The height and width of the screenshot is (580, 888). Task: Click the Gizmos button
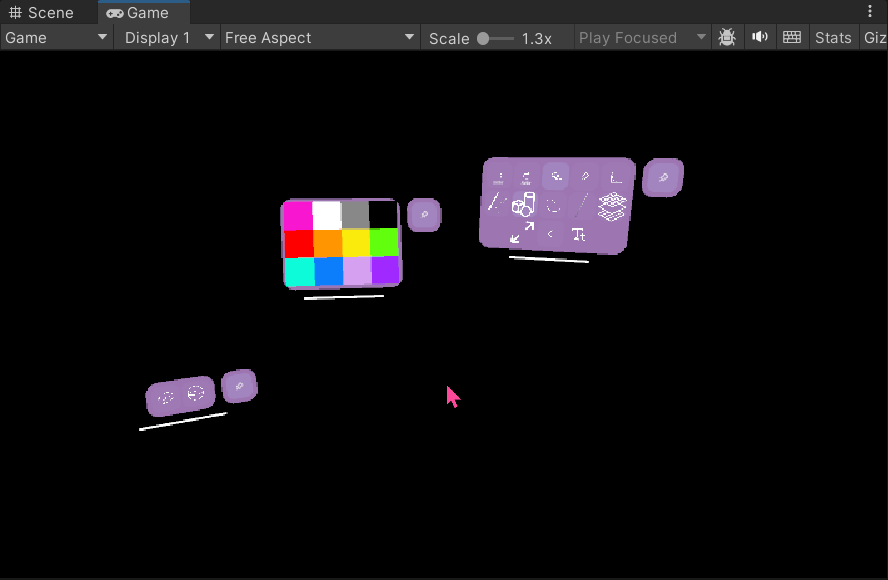pos(874,38)
